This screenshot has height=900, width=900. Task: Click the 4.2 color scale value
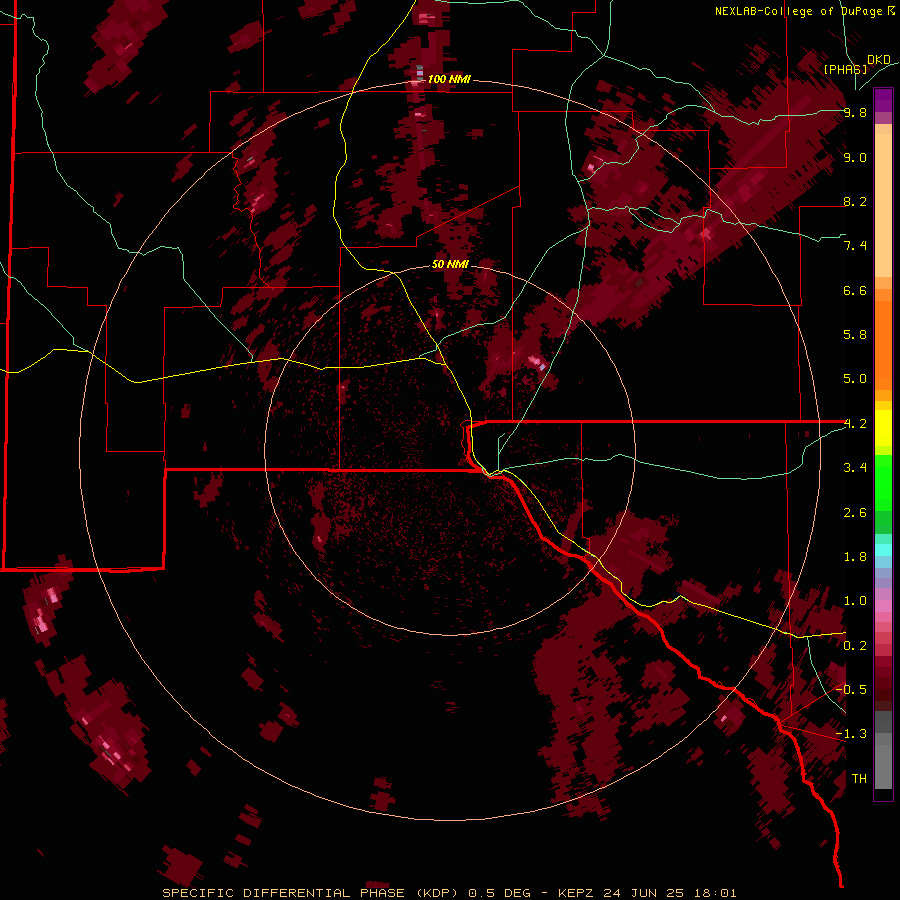tap(855, 424)
